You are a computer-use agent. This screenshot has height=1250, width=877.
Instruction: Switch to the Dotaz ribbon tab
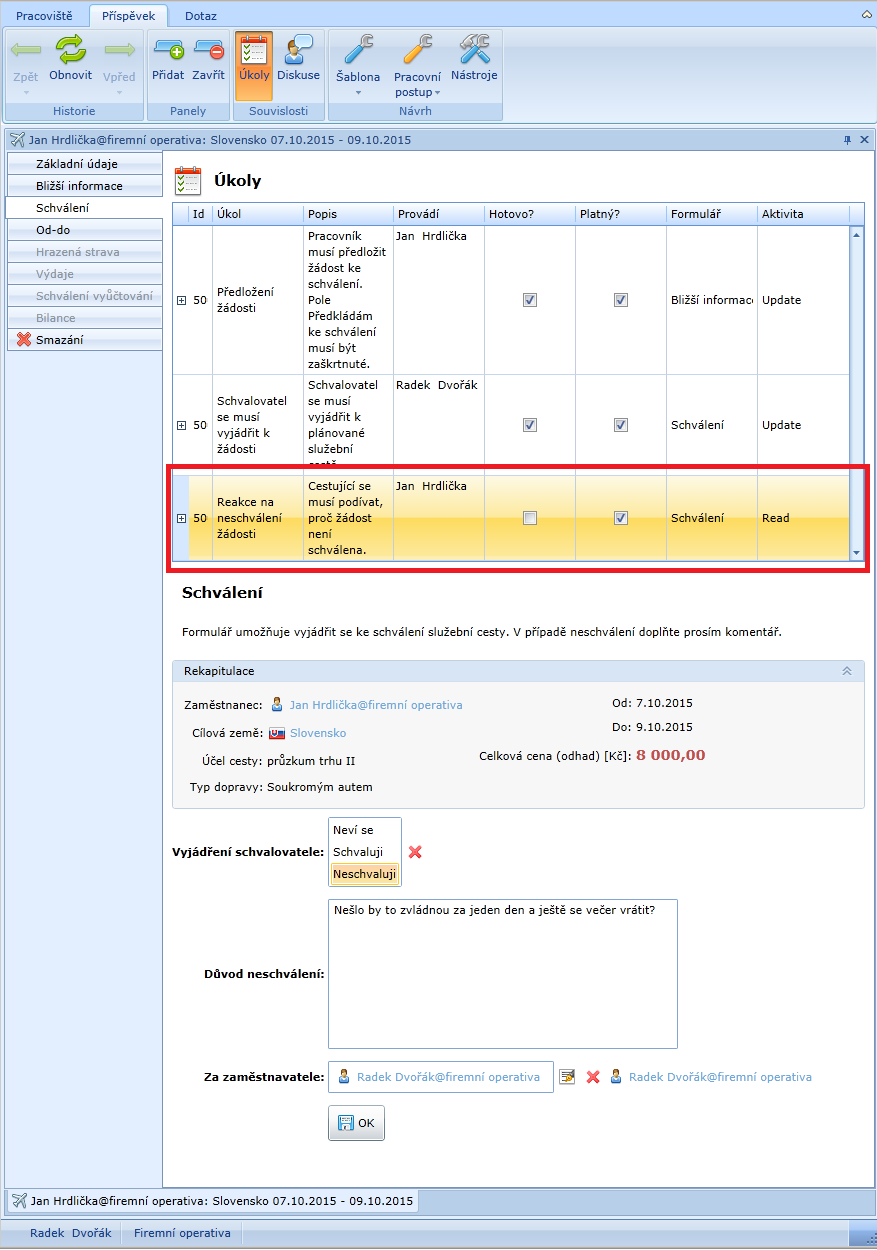pyautogui.click(x=201, y=15)
